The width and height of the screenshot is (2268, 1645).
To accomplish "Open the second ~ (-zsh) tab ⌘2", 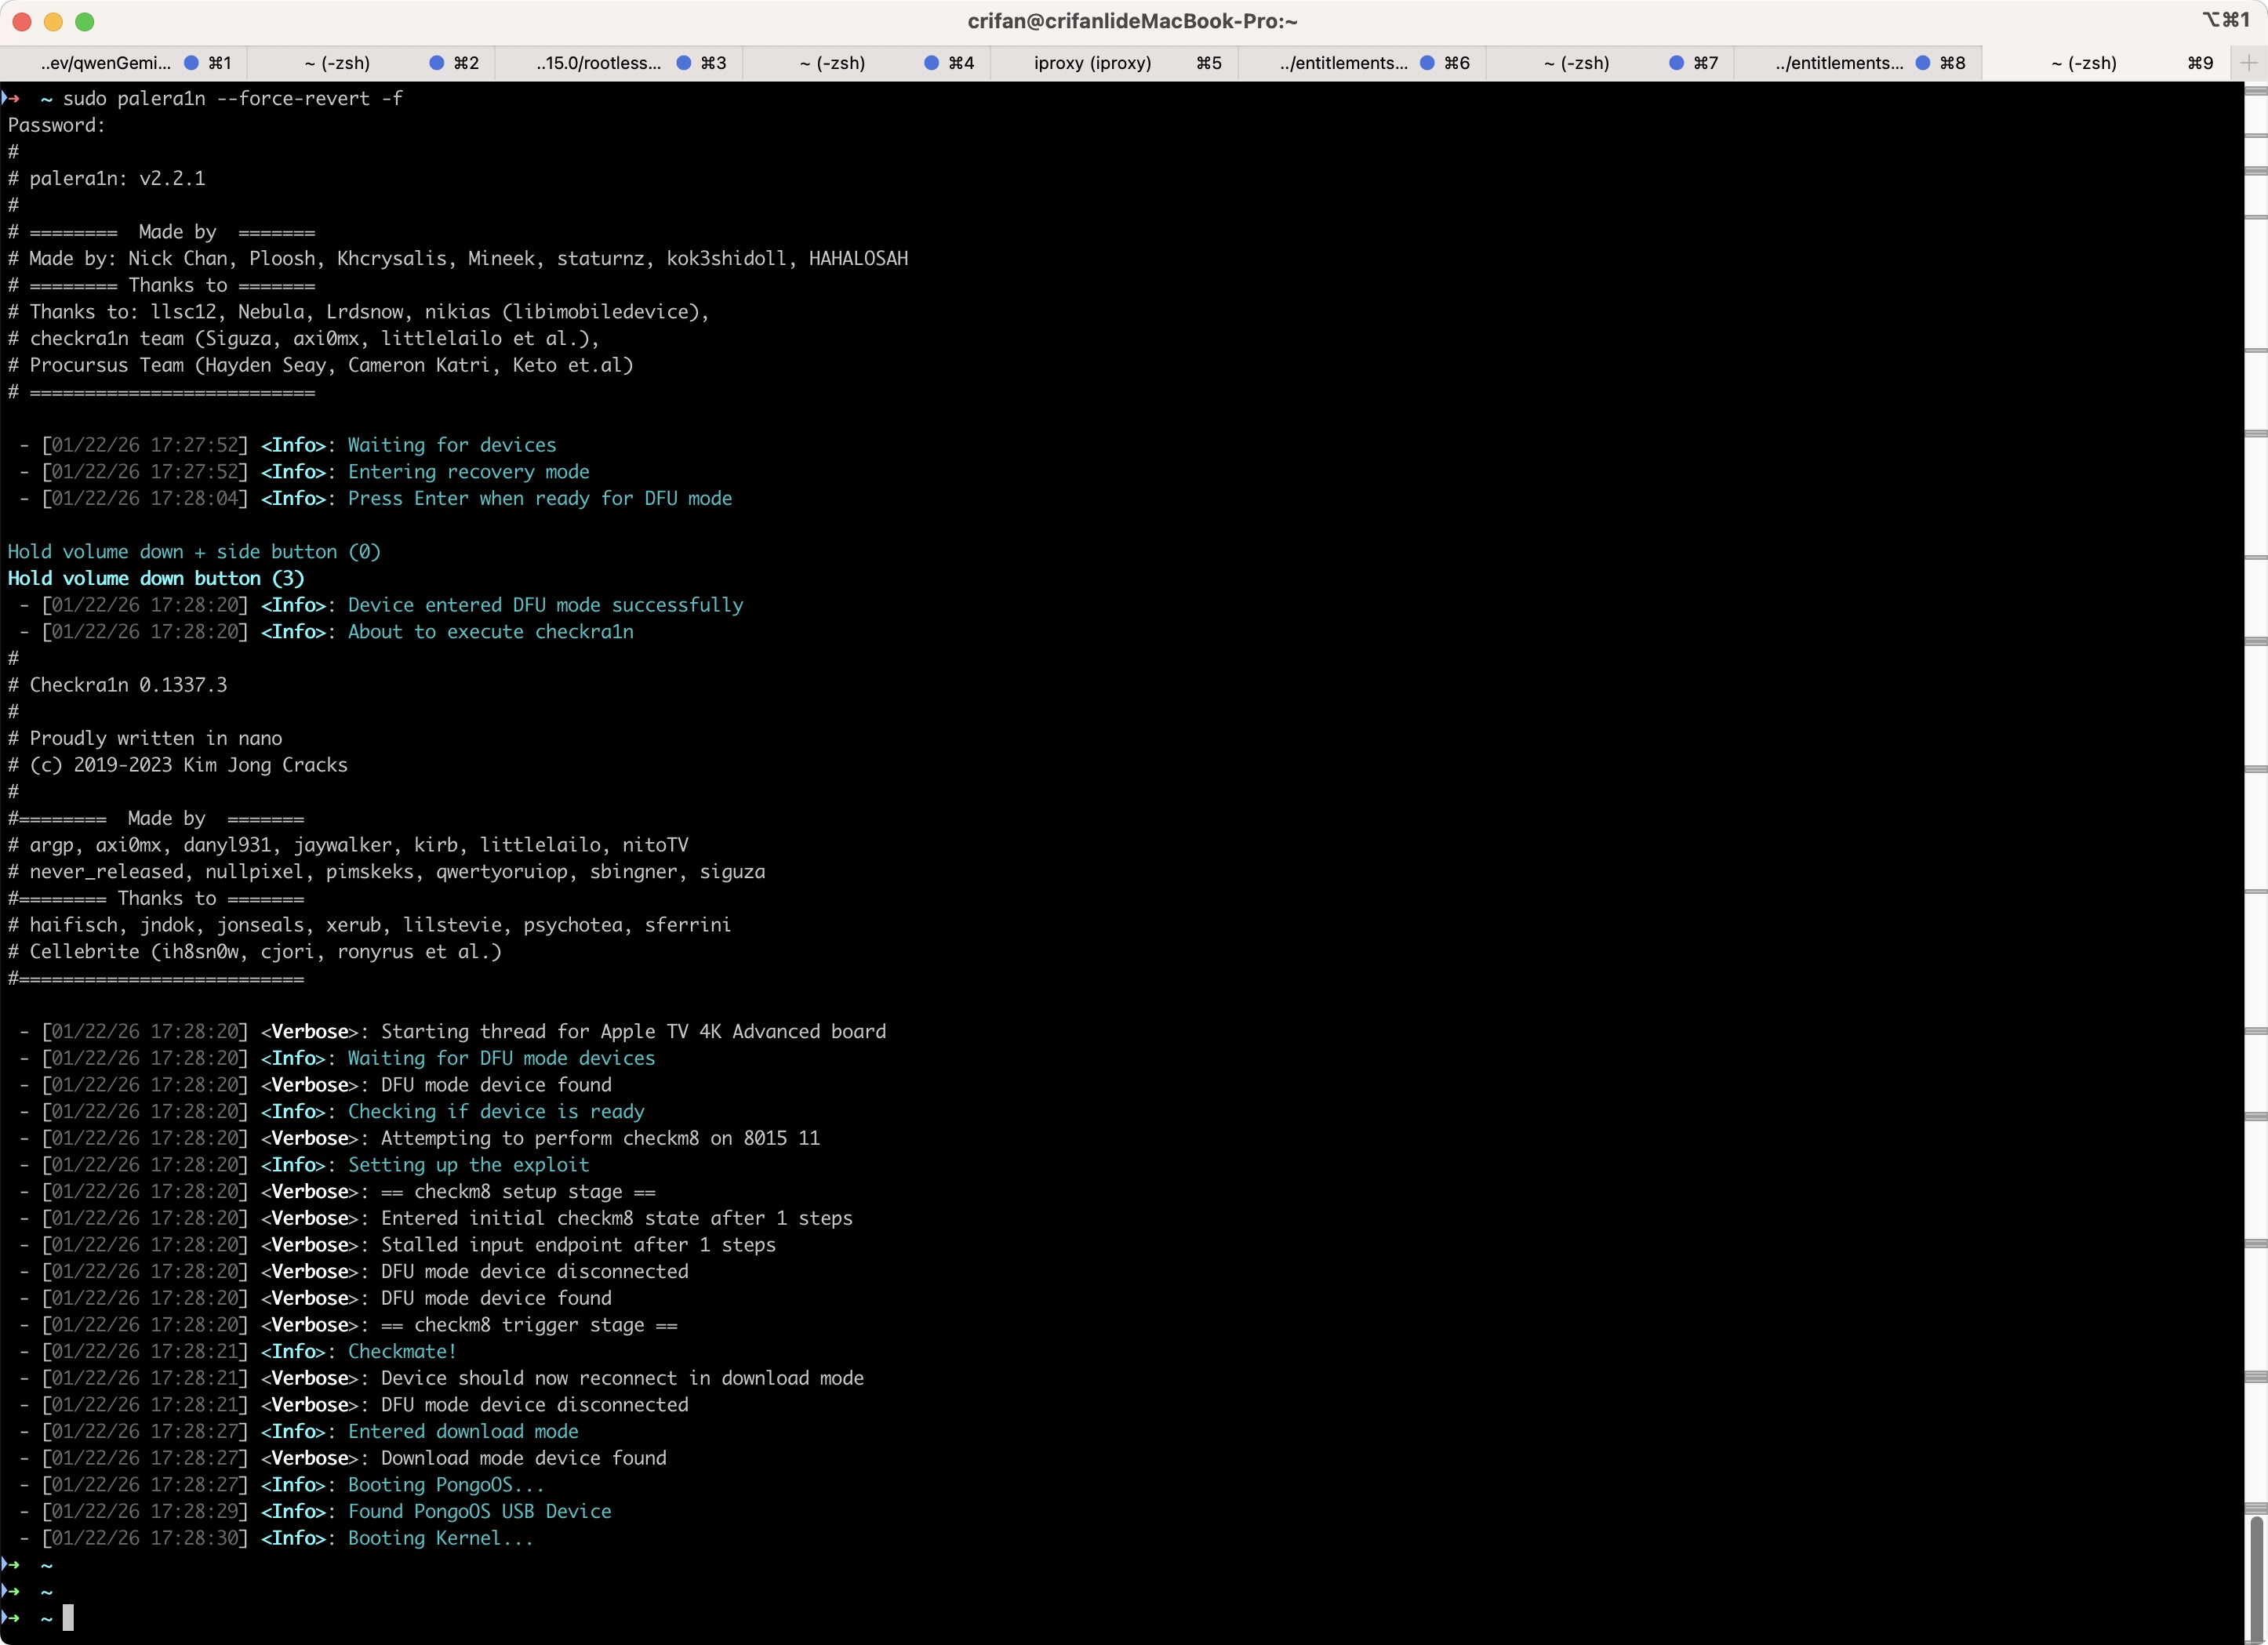I will click(371, 63).
